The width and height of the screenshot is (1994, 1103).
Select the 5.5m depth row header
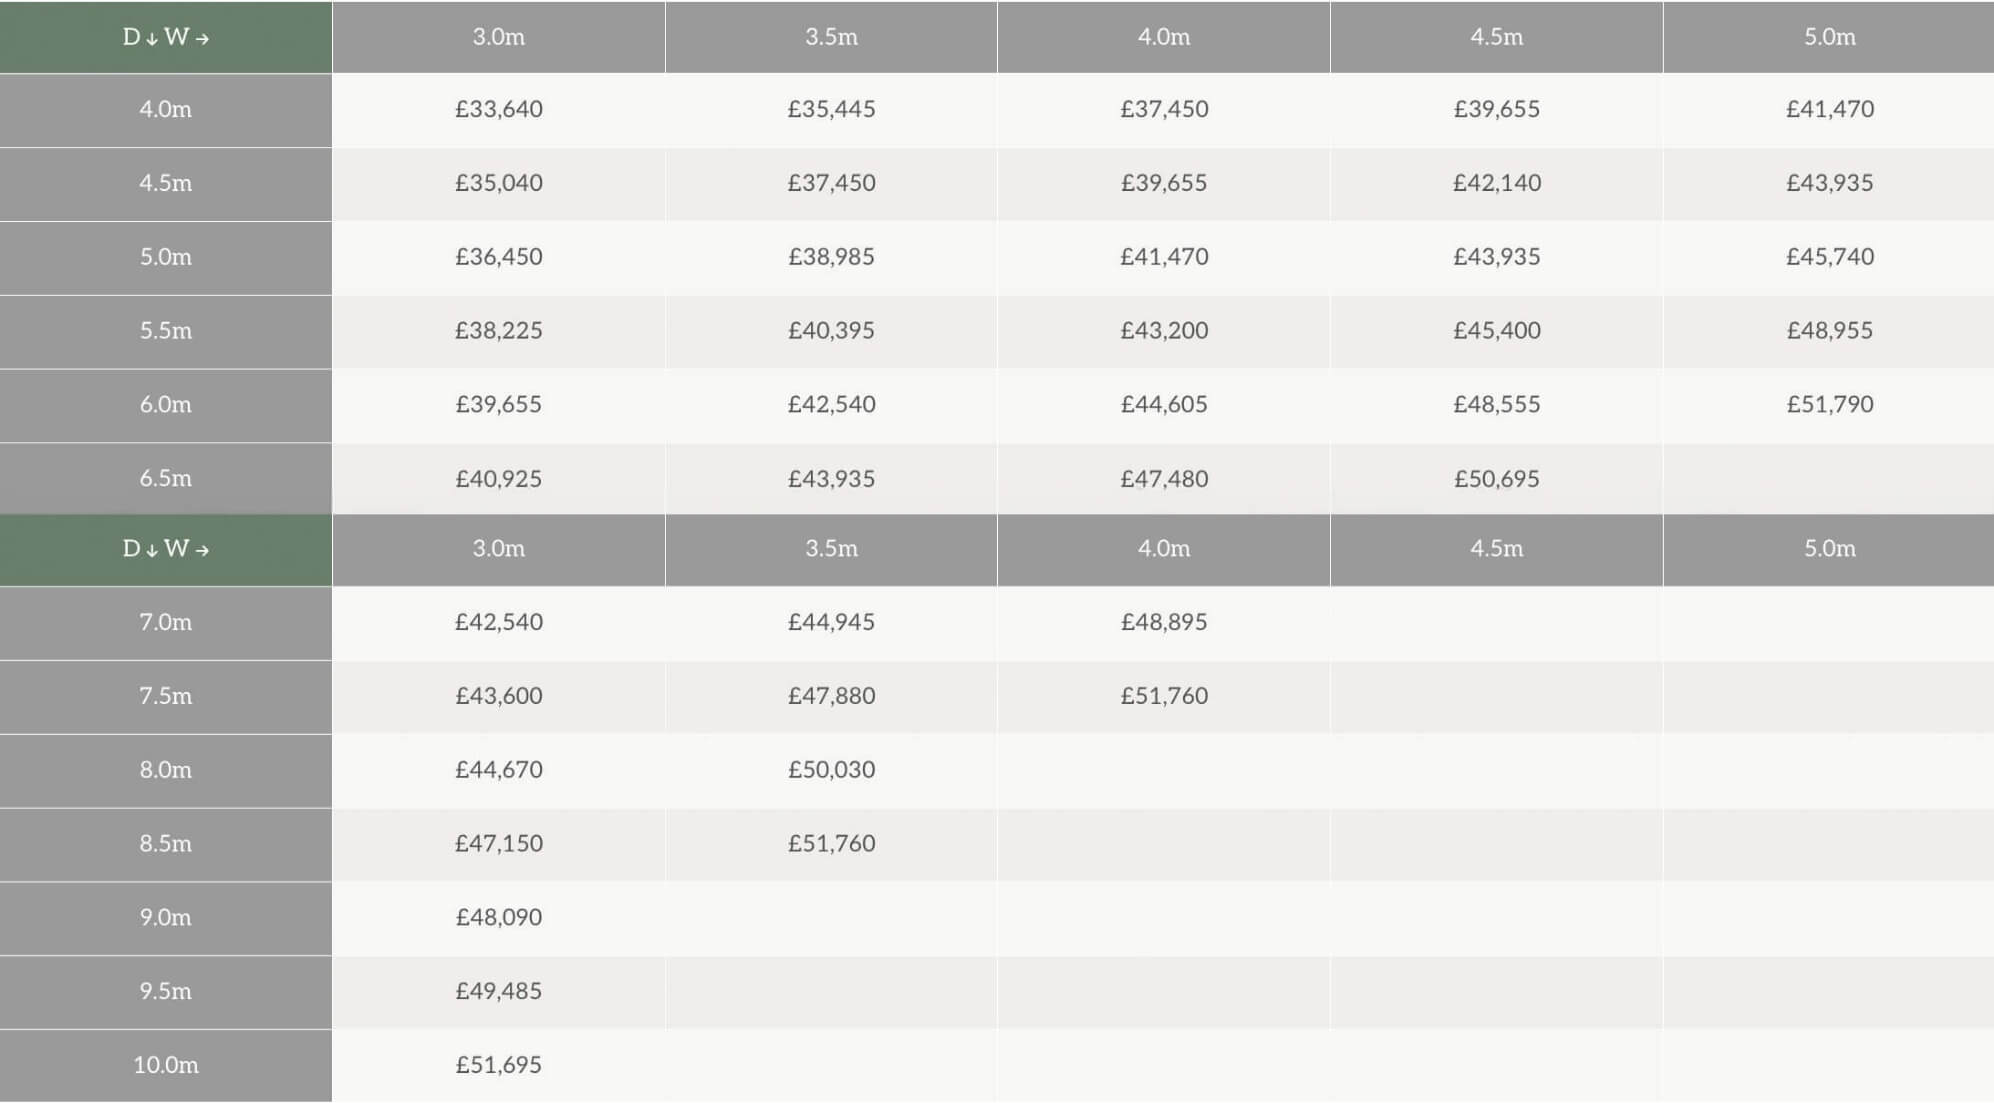pyautogui.click(x=165, y=331)
